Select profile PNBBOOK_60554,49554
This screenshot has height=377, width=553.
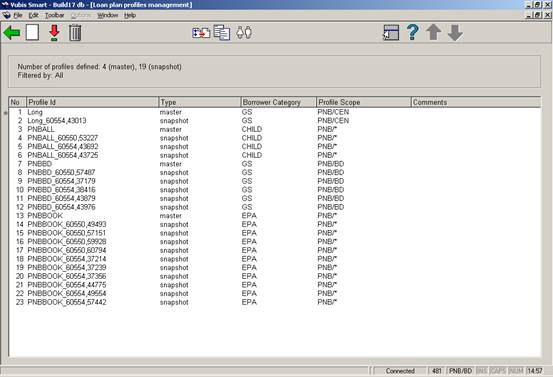click(275, 293)
